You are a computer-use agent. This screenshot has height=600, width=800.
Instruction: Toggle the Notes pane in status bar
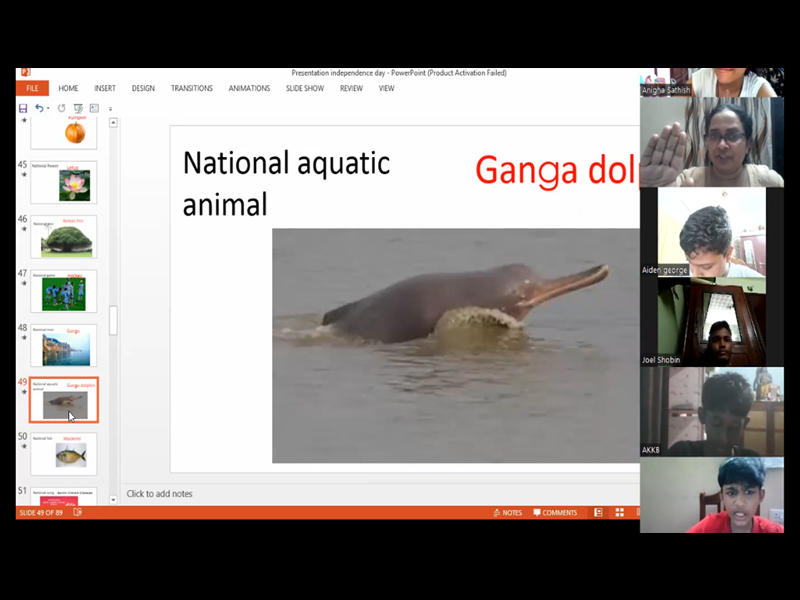tap(507, 513)
